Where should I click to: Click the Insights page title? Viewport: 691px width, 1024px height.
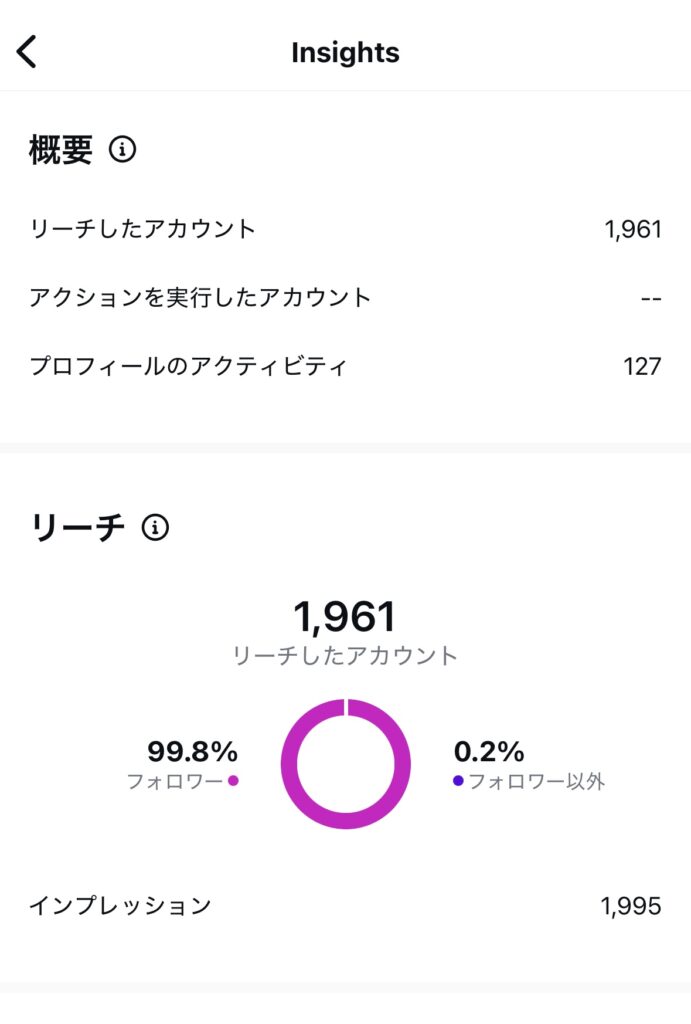click(345, 53)
